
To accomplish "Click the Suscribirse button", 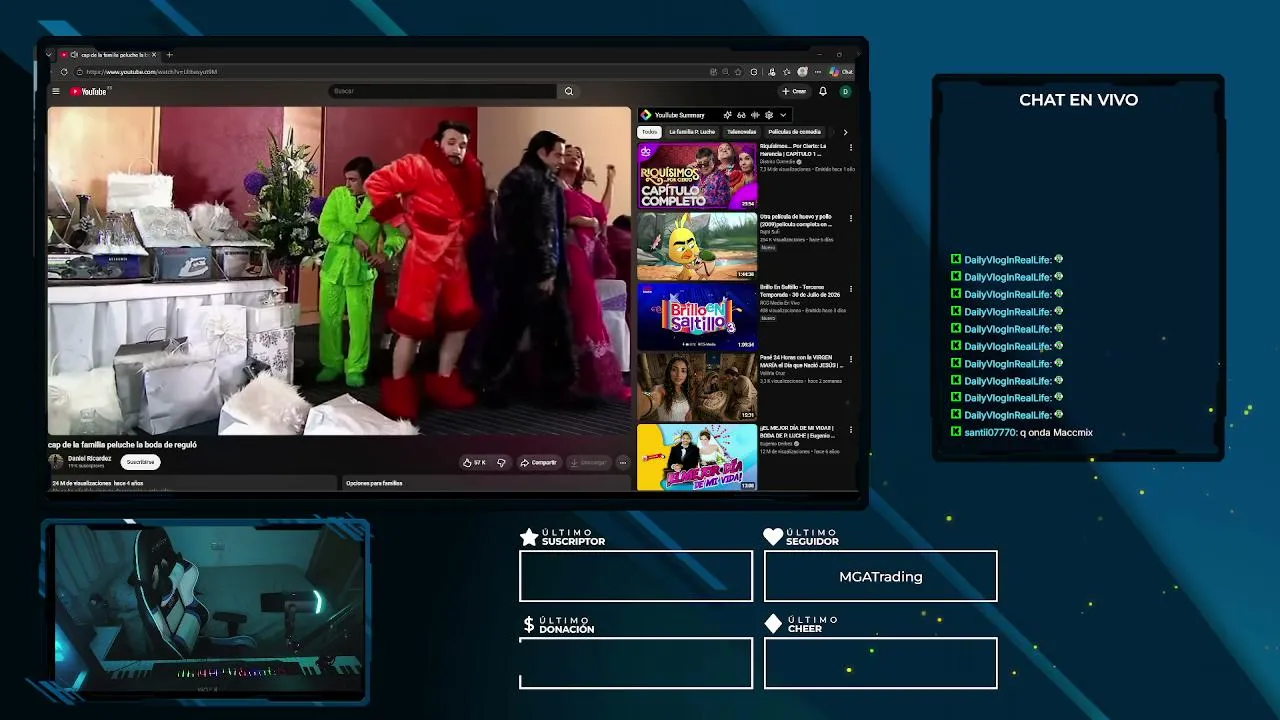I will pyautogui.click(x=141, y=462).
